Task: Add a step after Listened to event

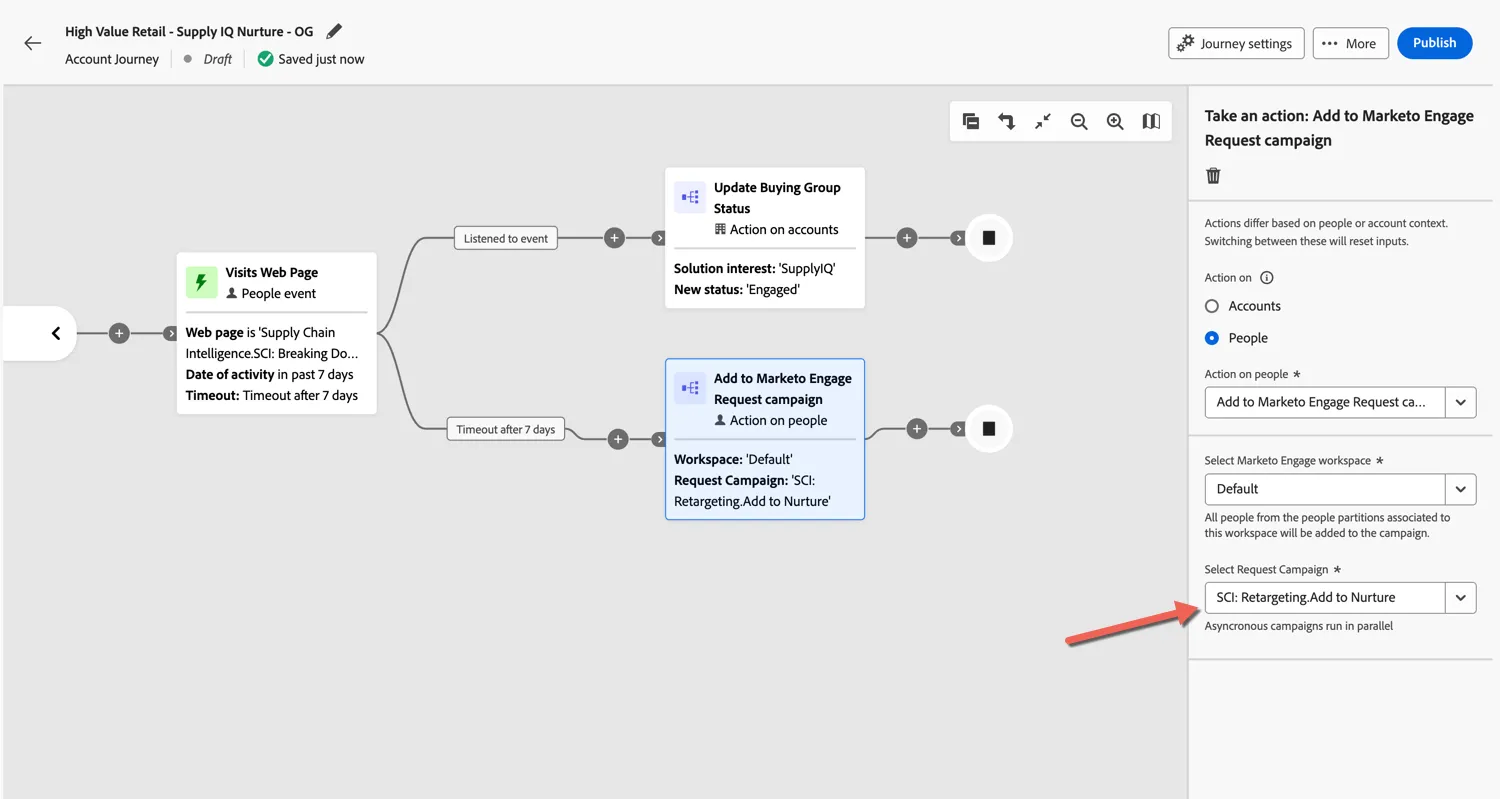Action: point(615,238)
